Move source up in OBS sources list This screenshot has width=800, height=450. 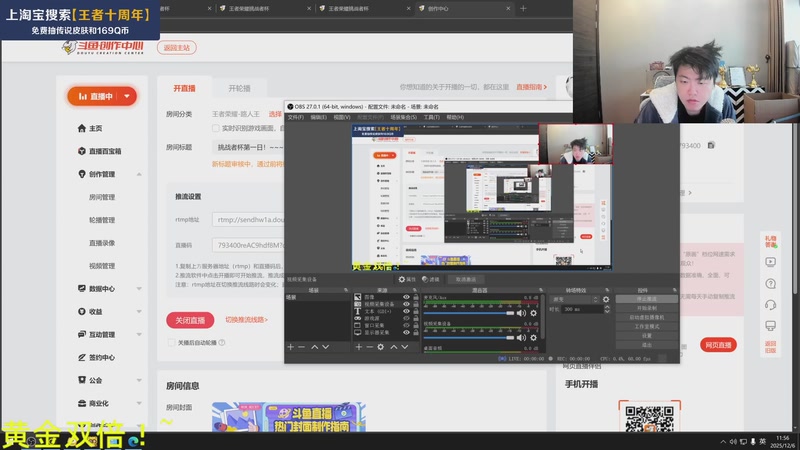[393, 347]
